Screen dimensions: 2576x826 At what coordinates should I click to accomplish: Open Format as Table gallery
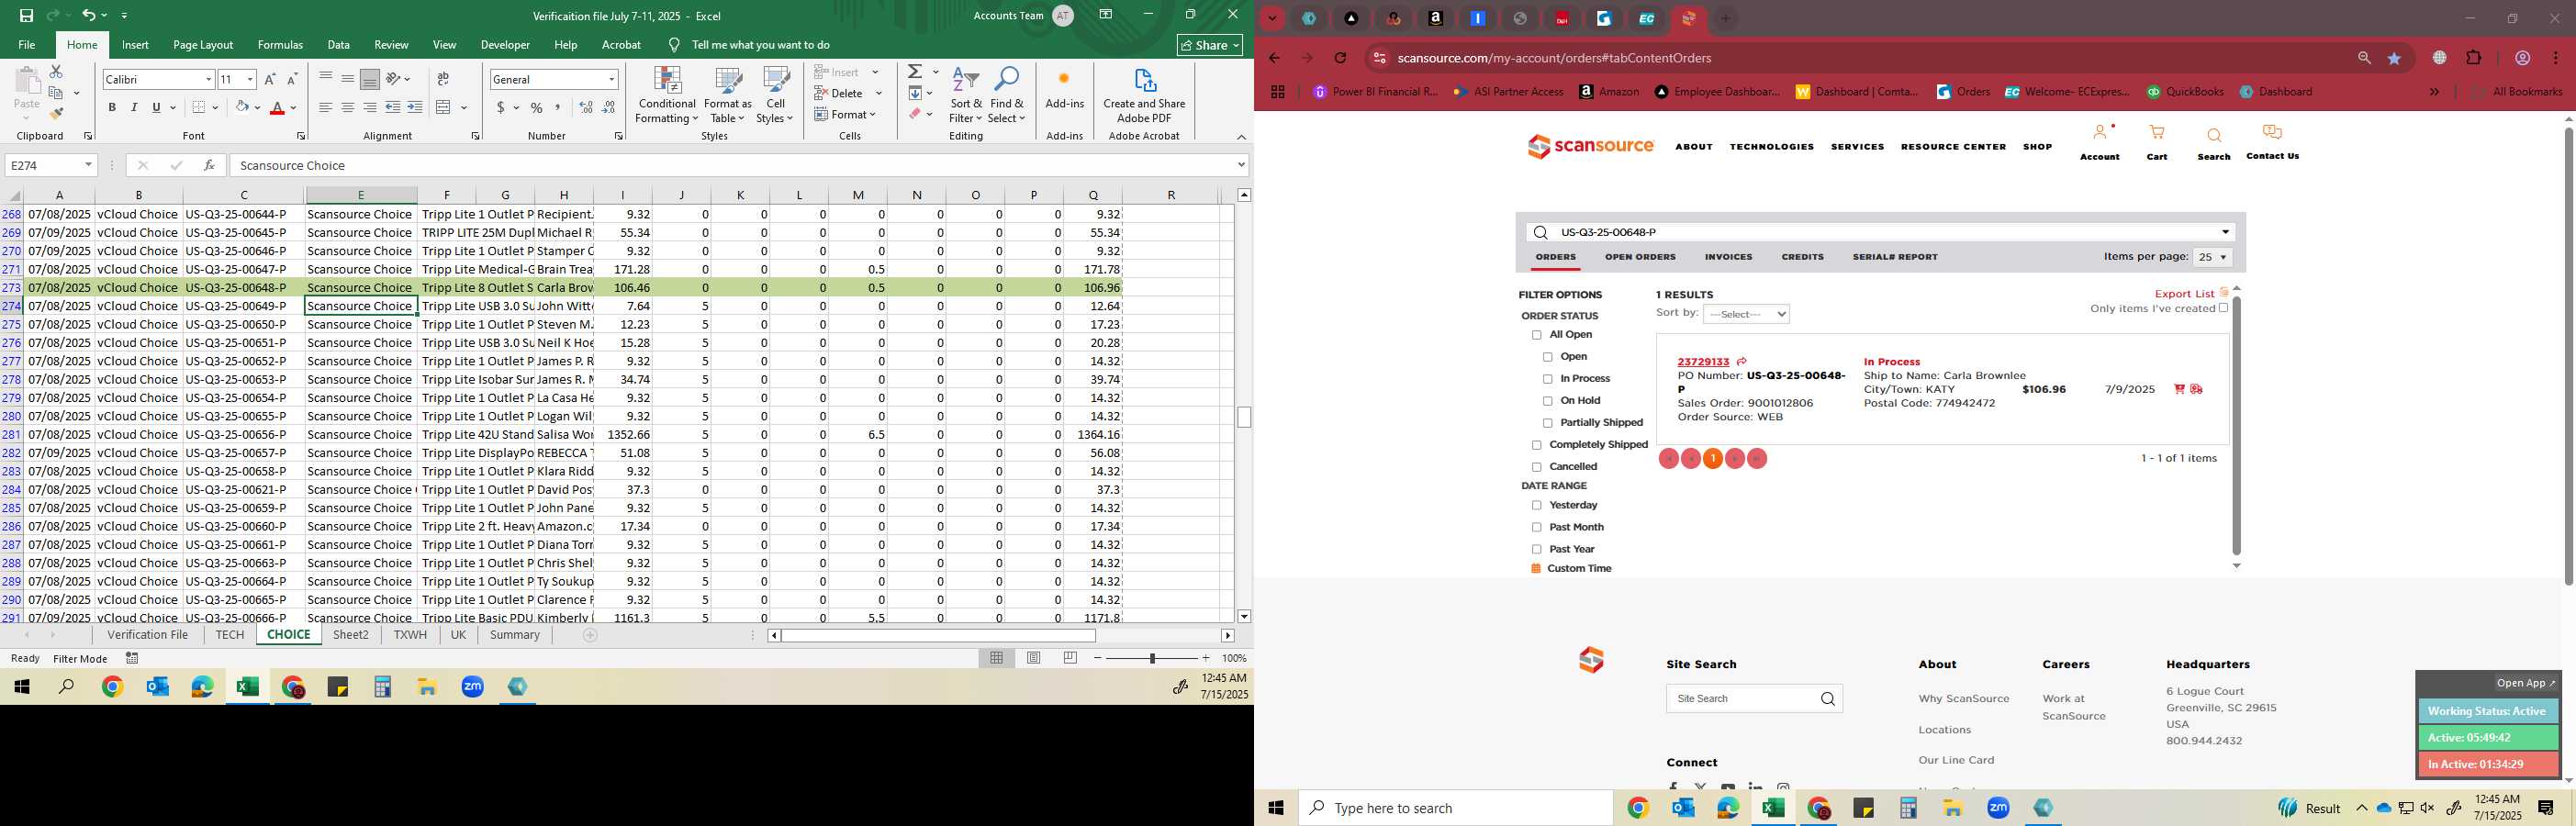pos(728,95)
